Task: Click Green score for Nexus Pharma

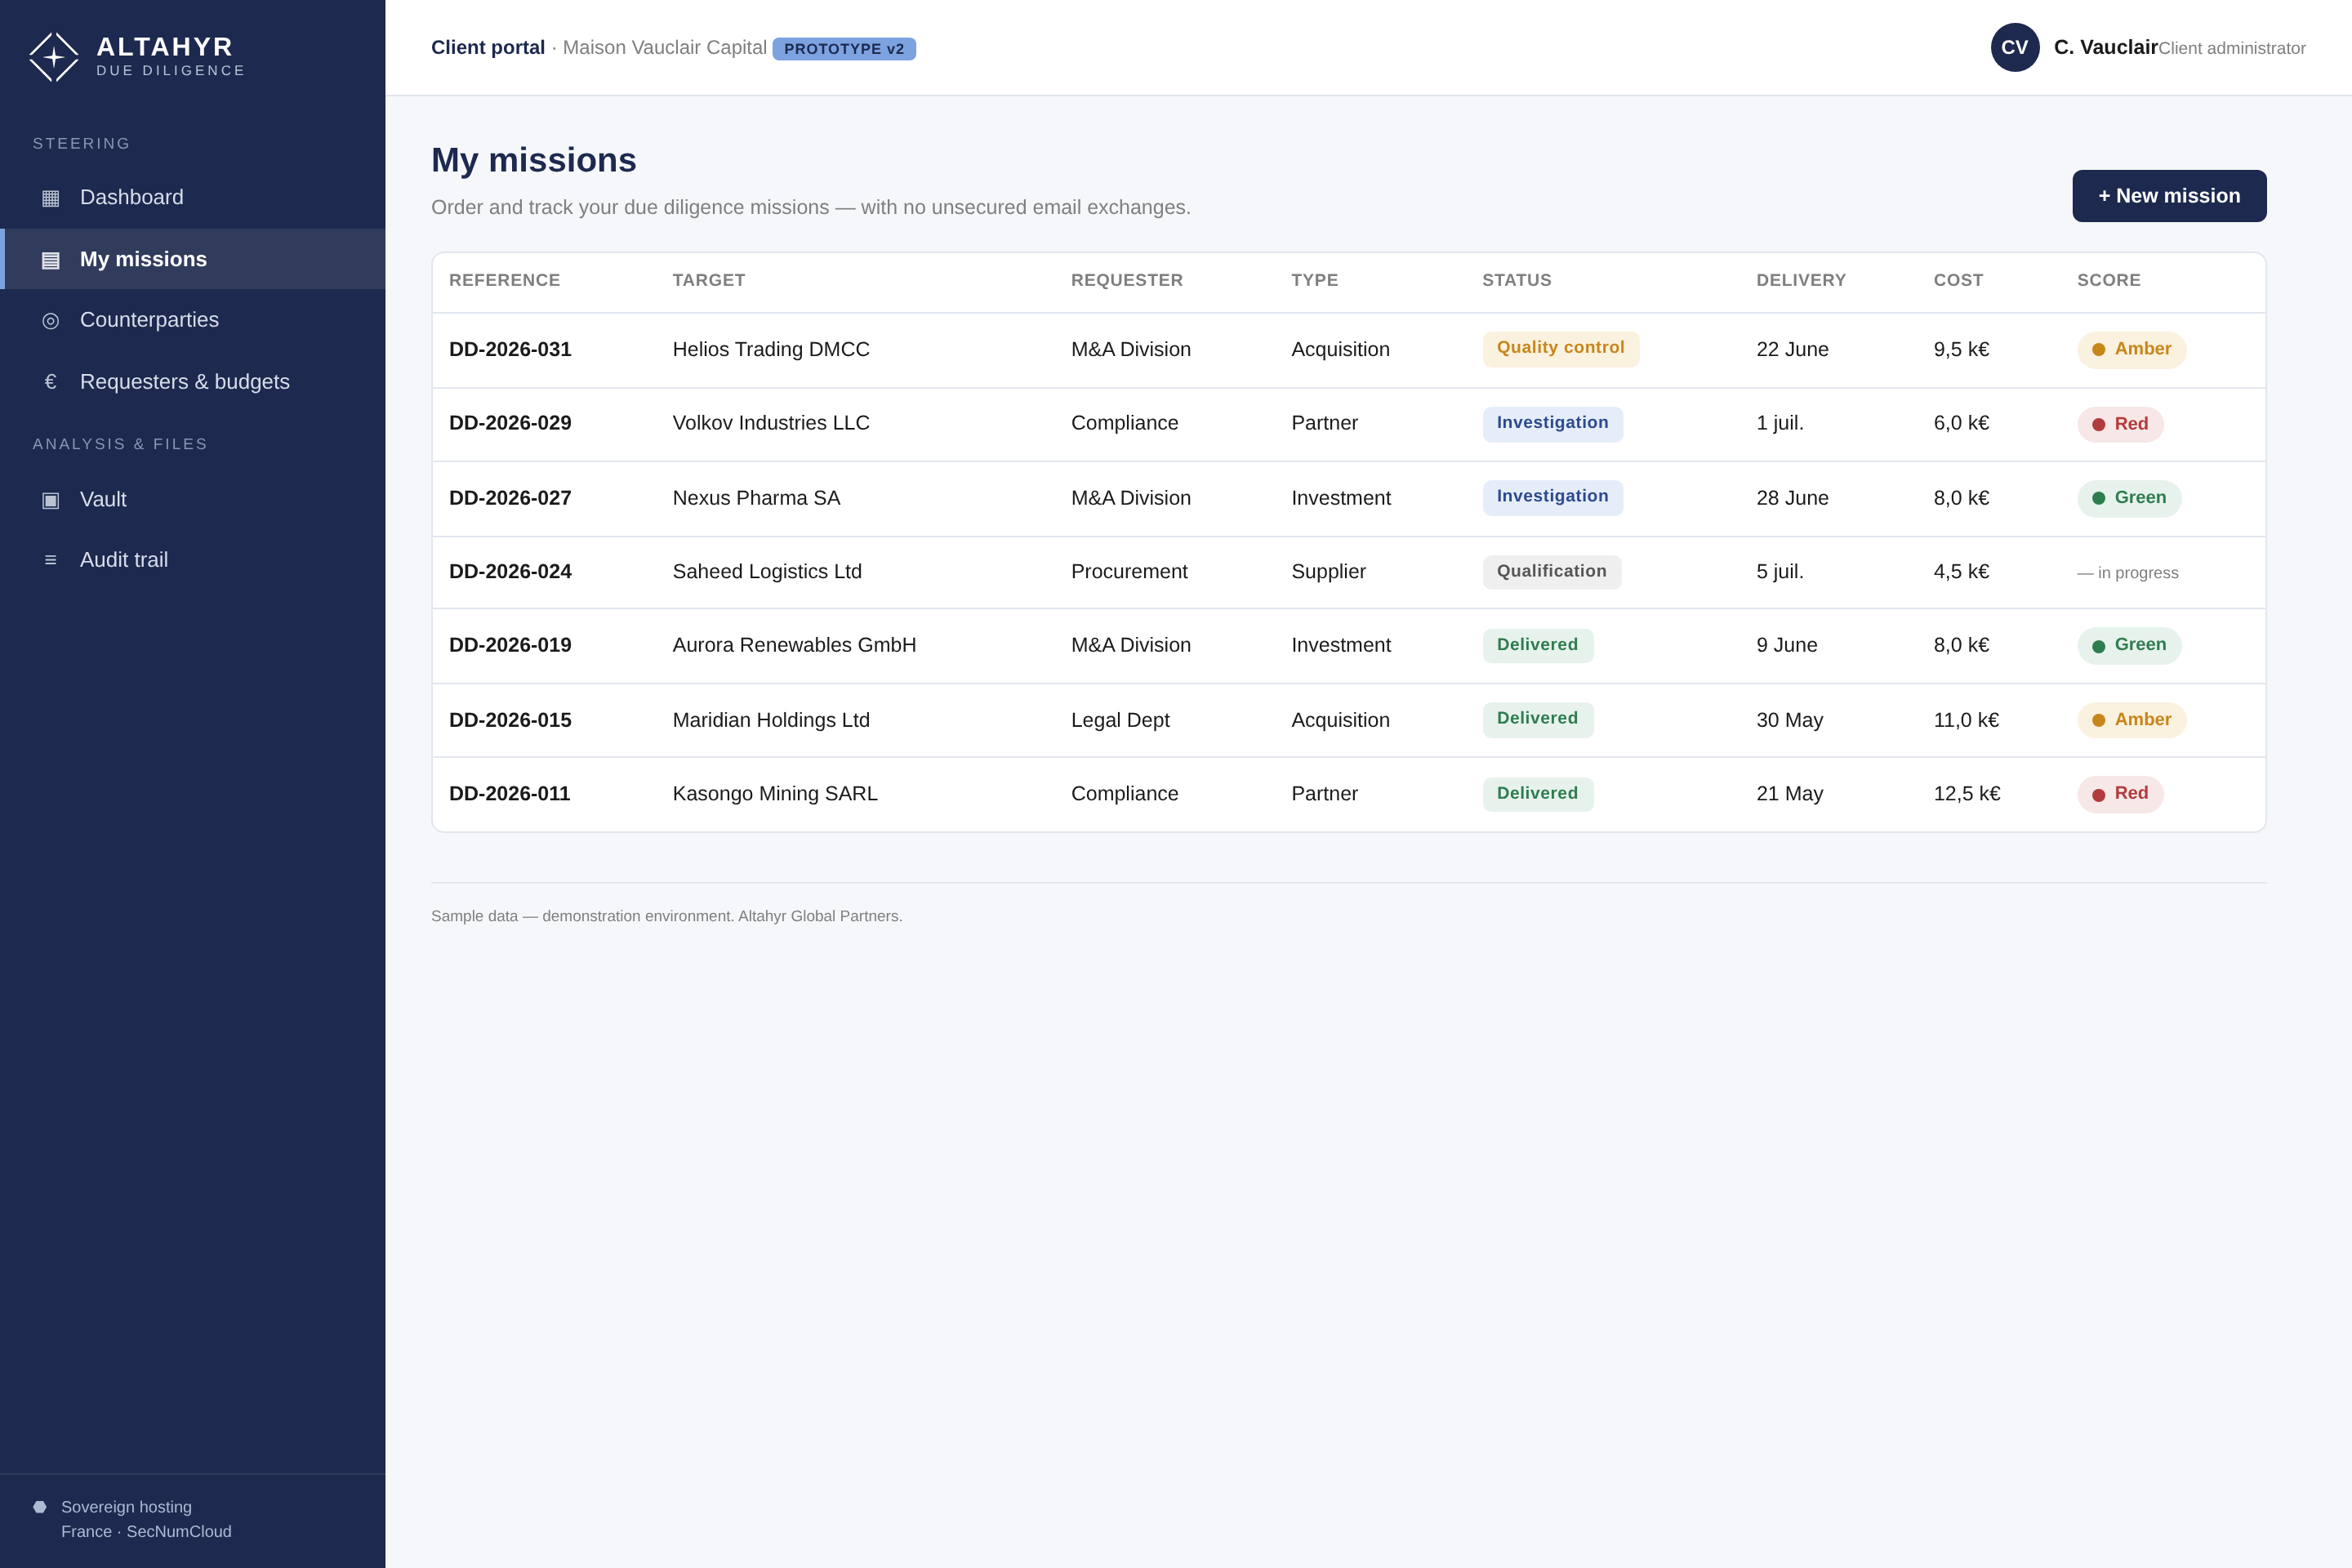Action: (2130, 498)
